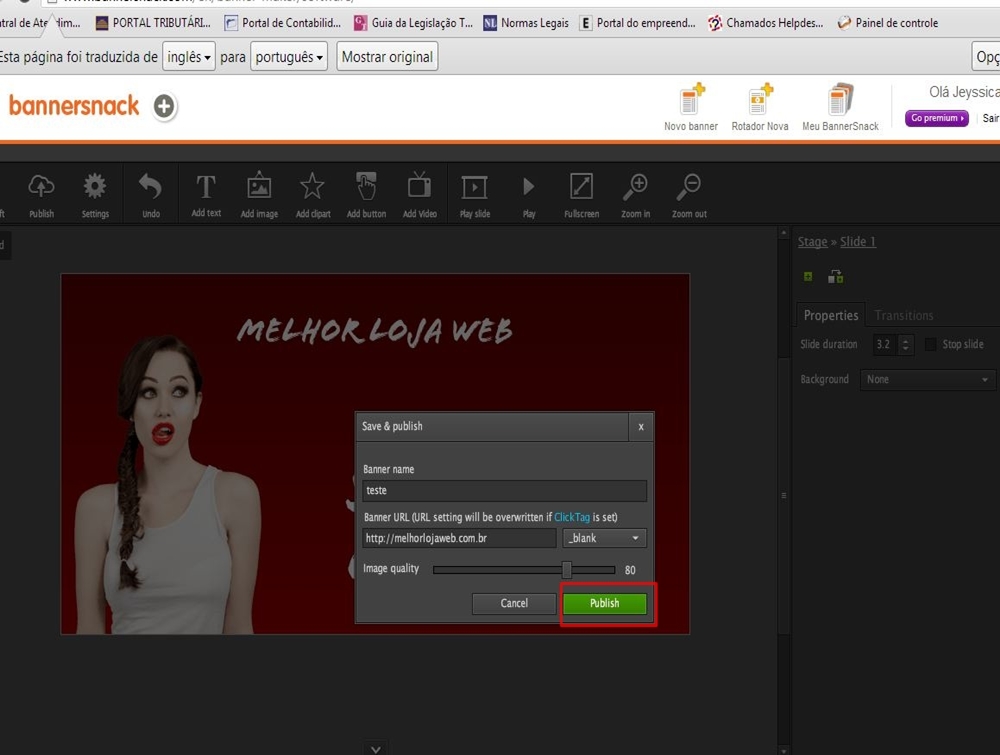Click the bannersnack logo
The height and width of the screenshot is (755, 1000).
point(74,105)
